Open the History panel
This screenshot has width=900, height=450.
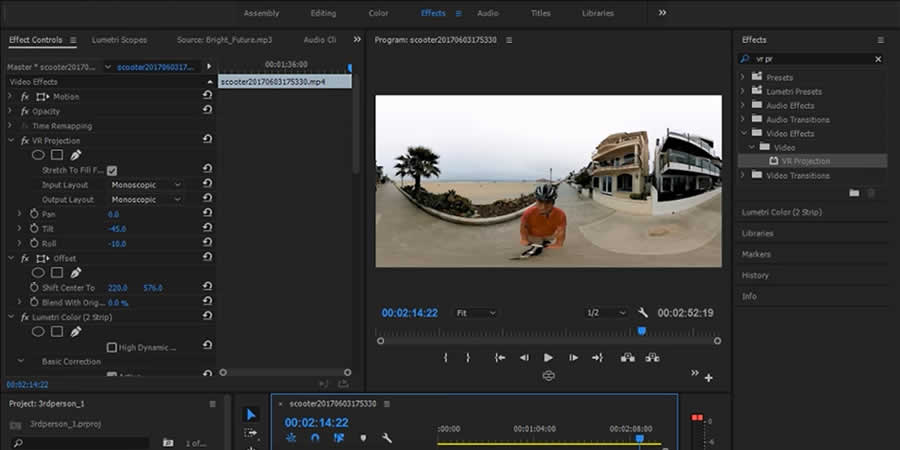coord(755,276)
